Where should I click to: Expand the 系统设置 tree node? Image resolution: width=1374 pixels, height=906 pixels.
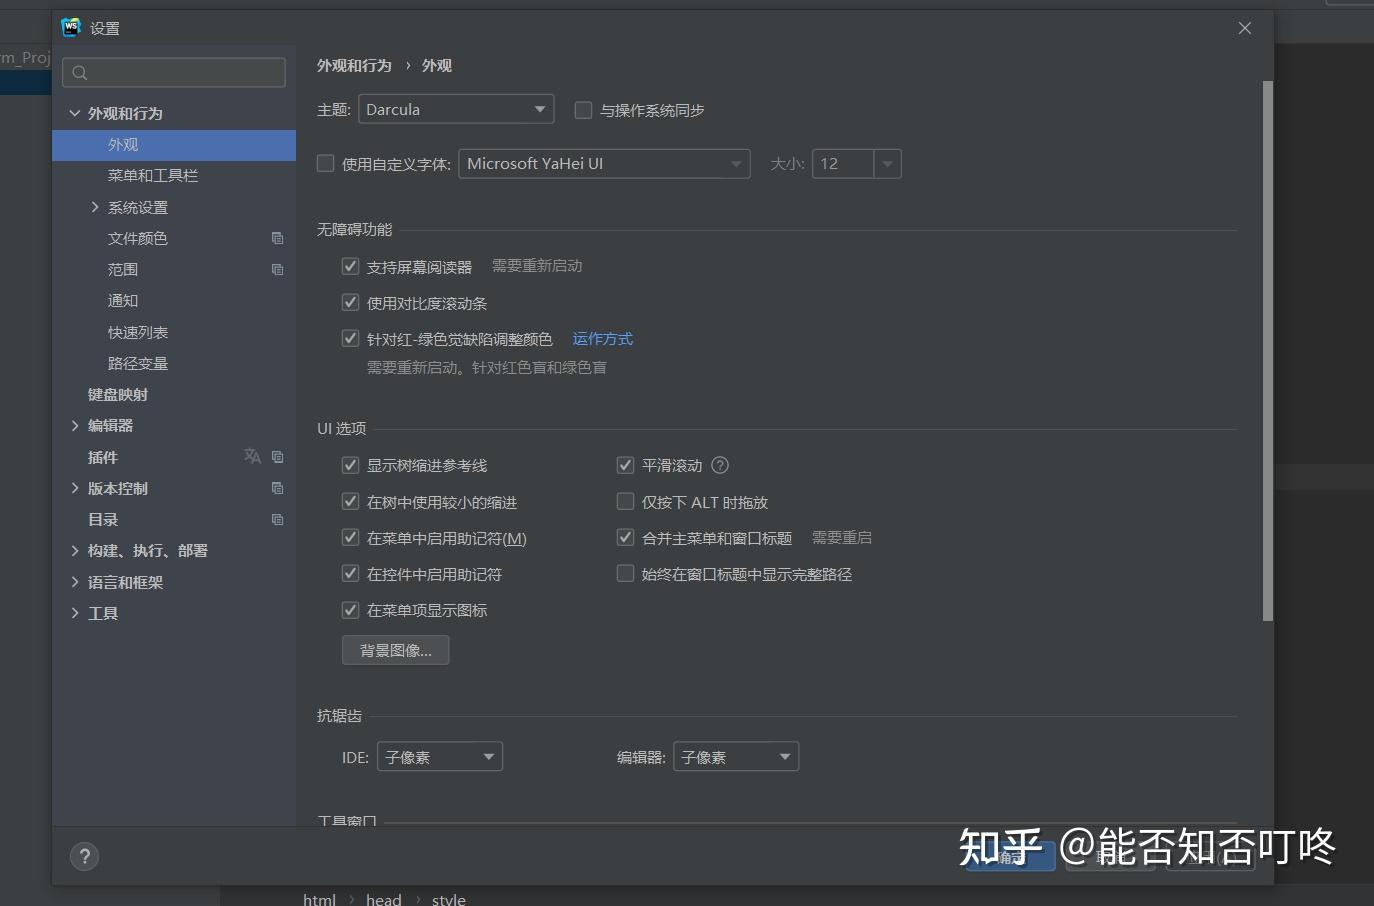tap(95, 207)
